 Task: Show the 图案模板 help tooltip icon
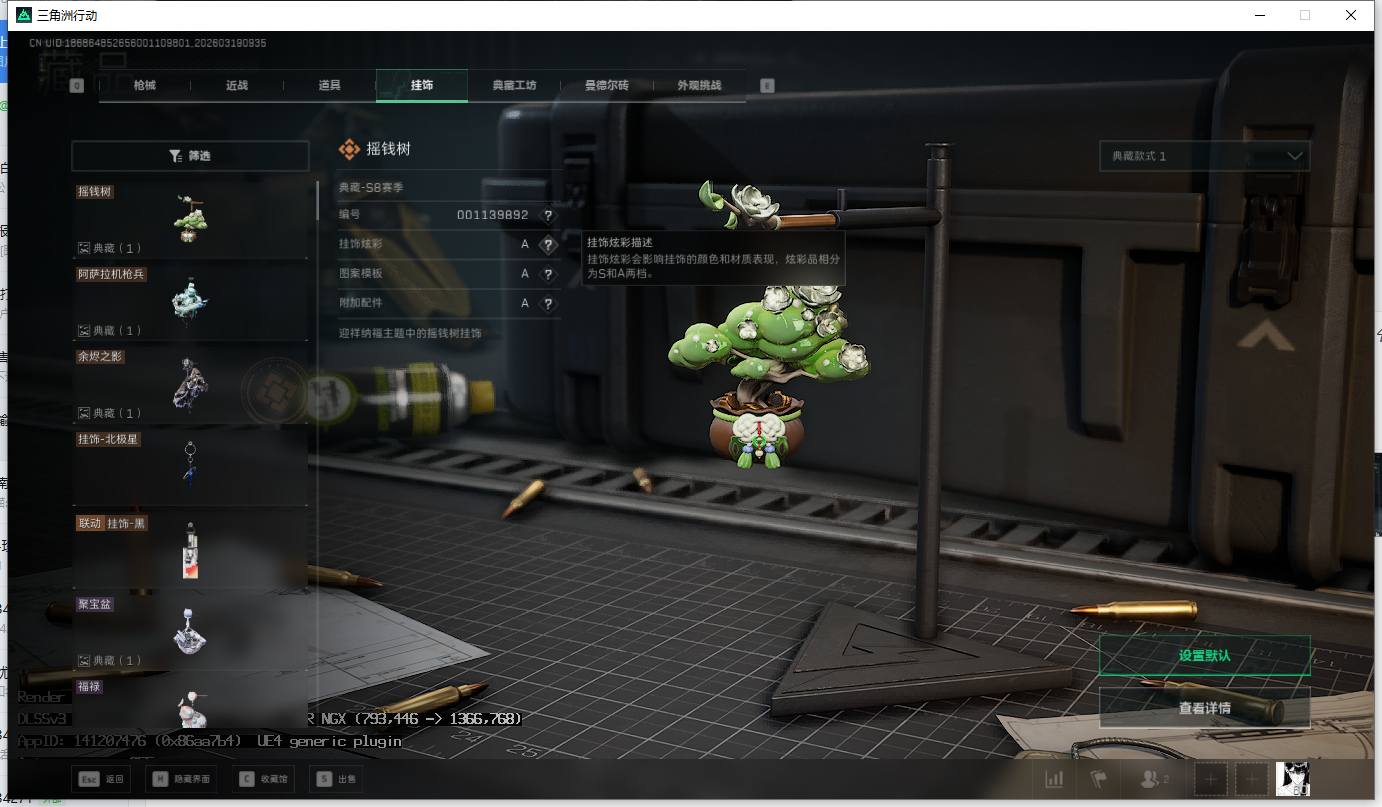point(548,274)
